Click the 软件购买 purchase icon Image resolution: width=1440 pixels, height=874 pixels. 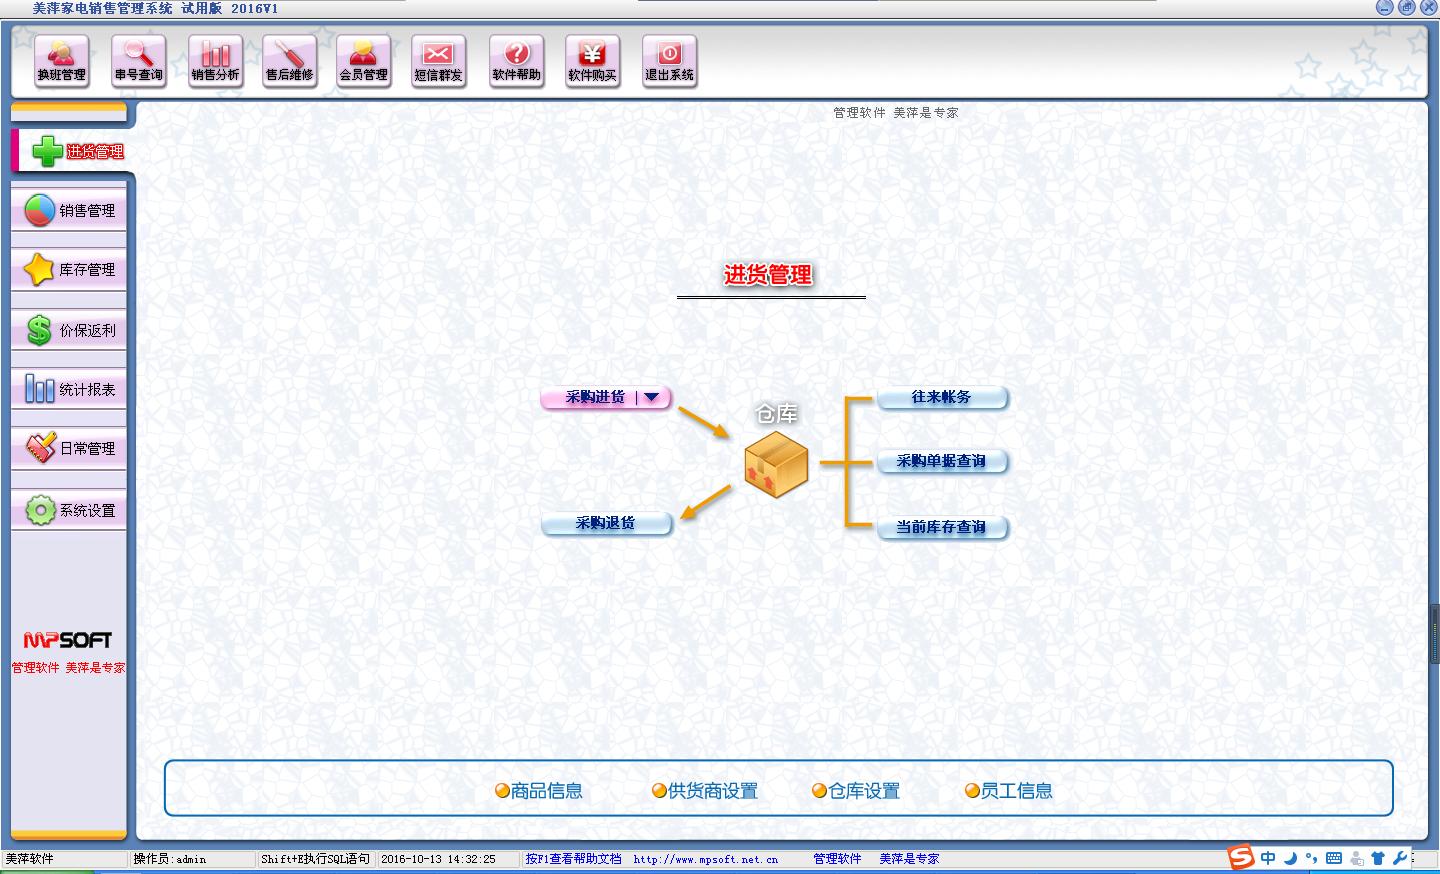tap(592, 61)
